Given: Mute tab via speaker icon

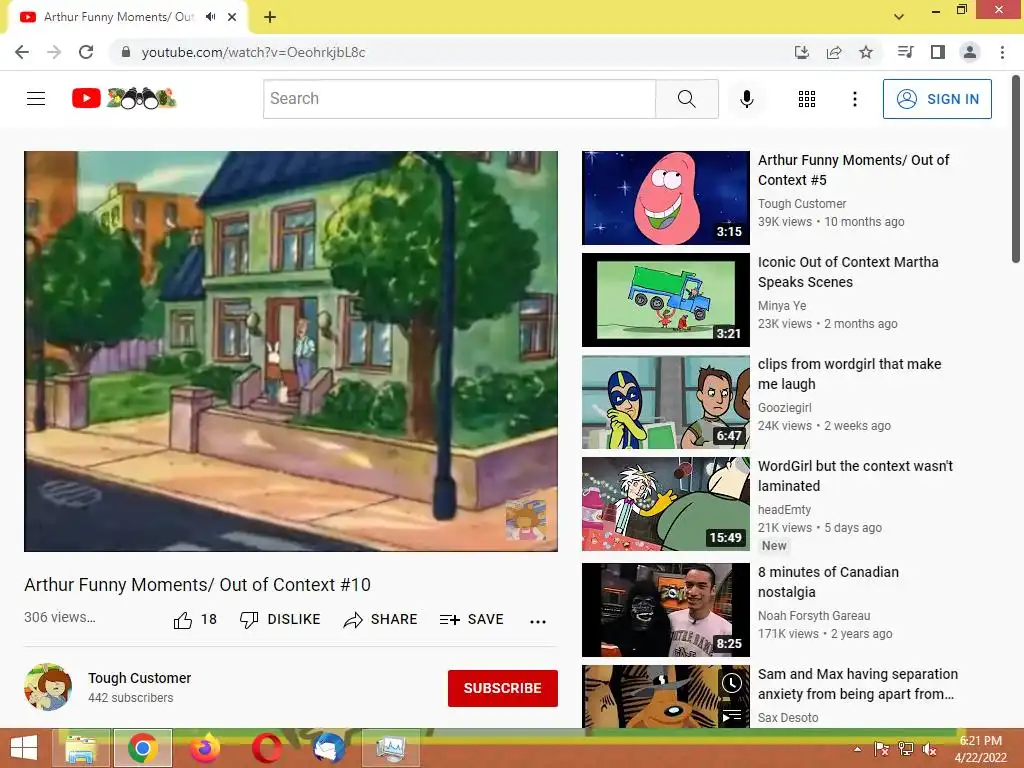Looking at the screenshot, I should 210,17.
